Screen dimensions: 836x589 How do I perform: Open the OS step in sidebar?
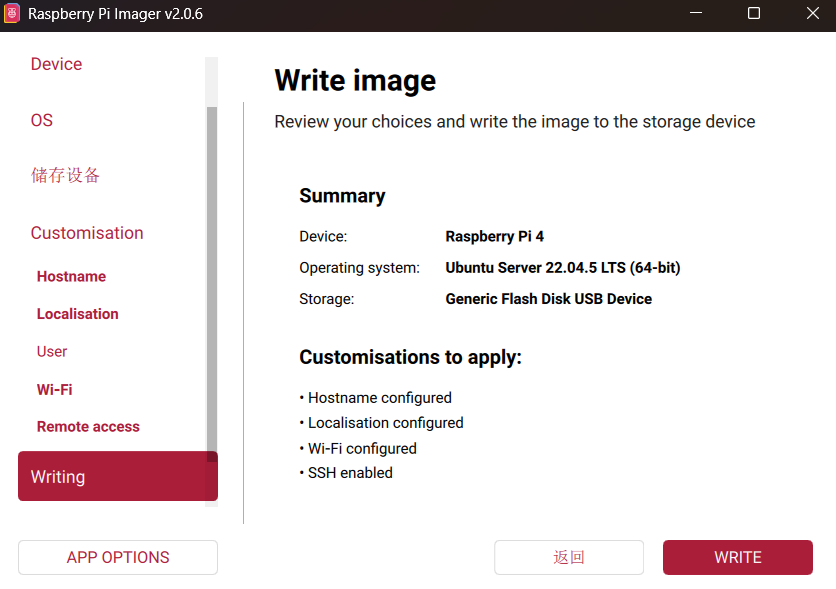[42, 120]
